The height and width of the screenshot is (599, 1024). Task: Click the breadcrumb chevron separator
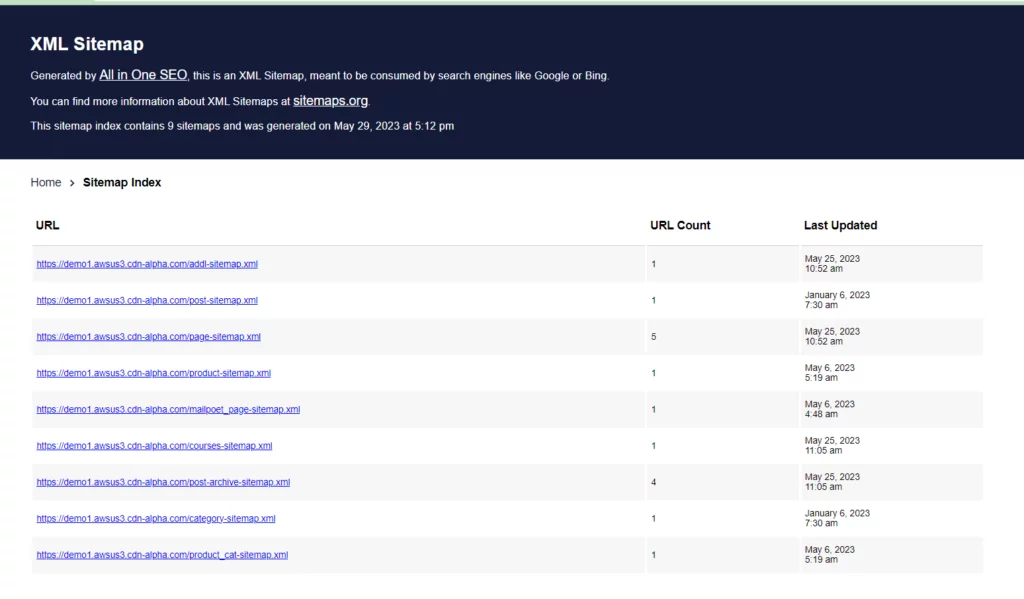tap(72, 183)
